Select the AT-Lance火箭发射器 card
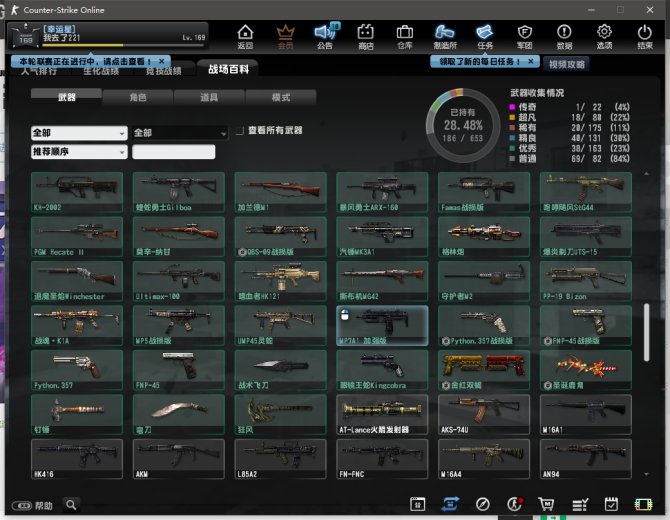 point(382,414)
